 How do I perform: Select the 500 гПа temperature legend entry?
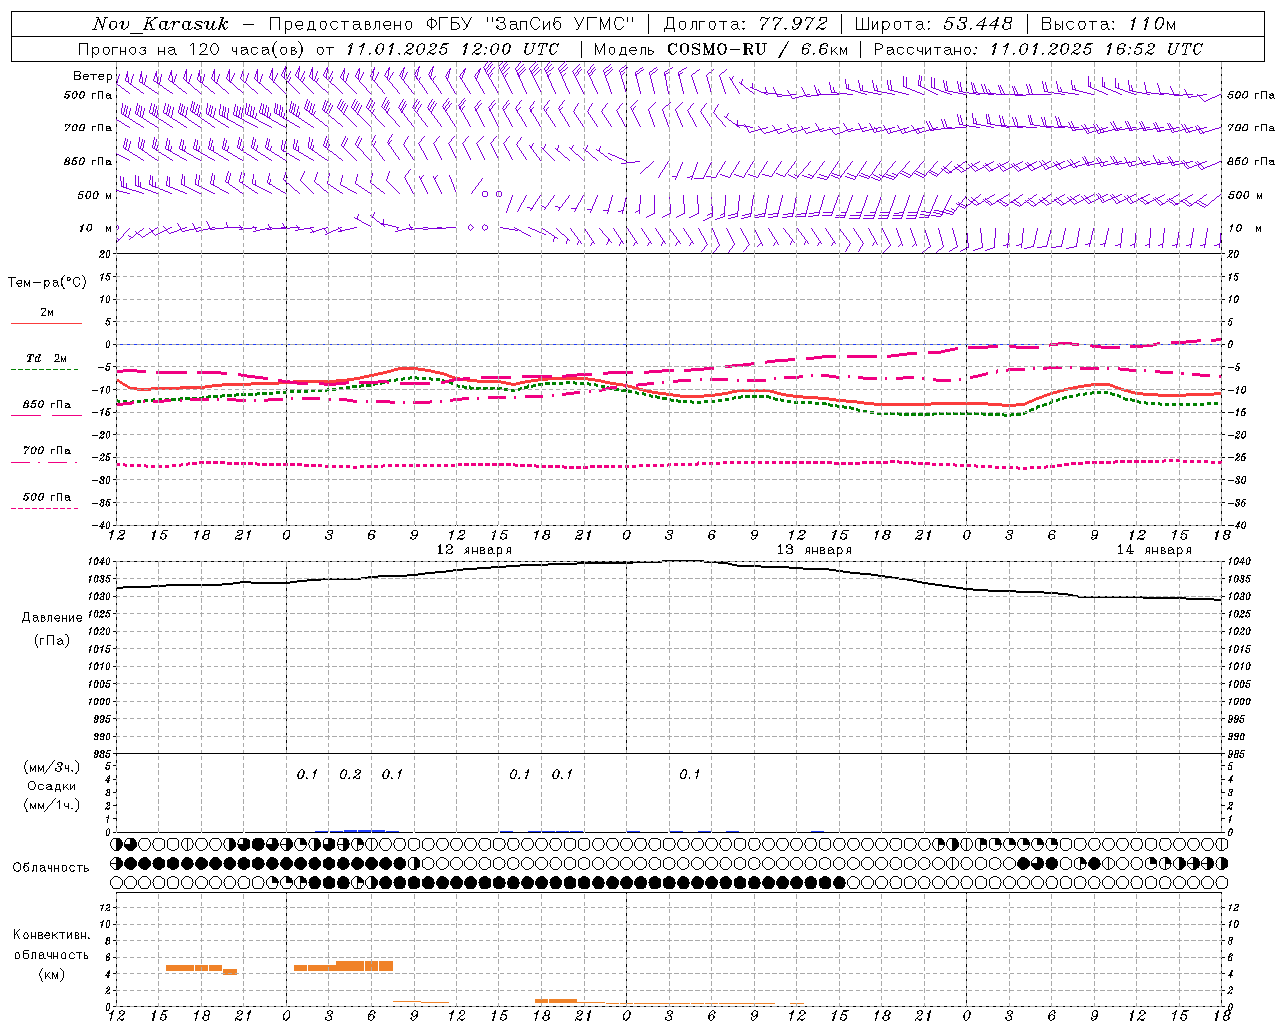pos(47,497)
